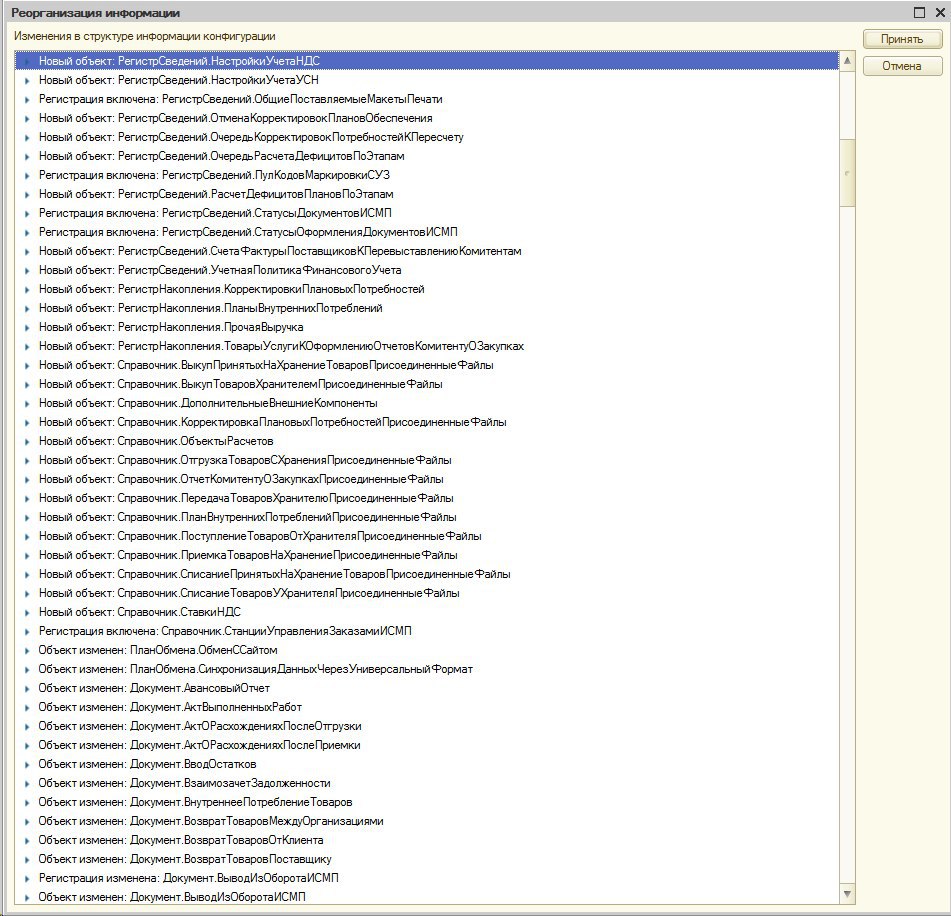This screenshot has width=951, height=916.
Task: Expand the РегистрСведений.НастройкиУчетаНДС row
Action: (x=27, y=61)
